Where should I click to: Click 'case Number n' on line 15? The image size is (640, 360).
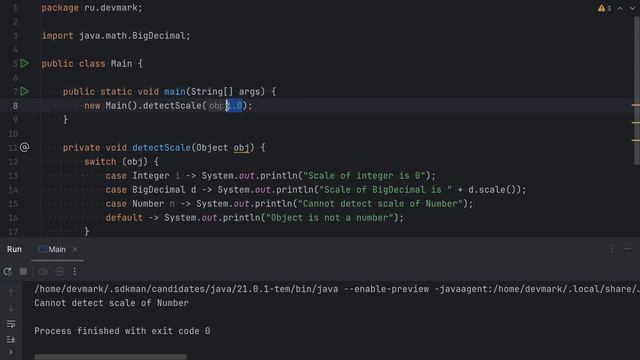(140, 204)
